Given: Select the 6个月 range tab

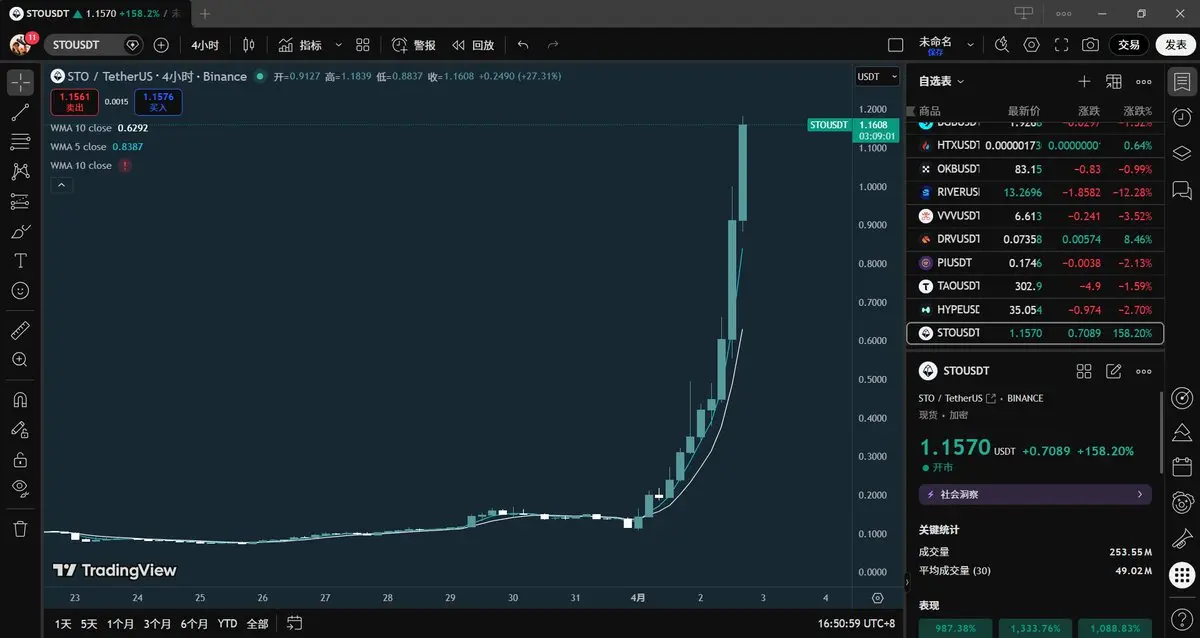Looking at the screenshot, I should click(x=194, y=623).
